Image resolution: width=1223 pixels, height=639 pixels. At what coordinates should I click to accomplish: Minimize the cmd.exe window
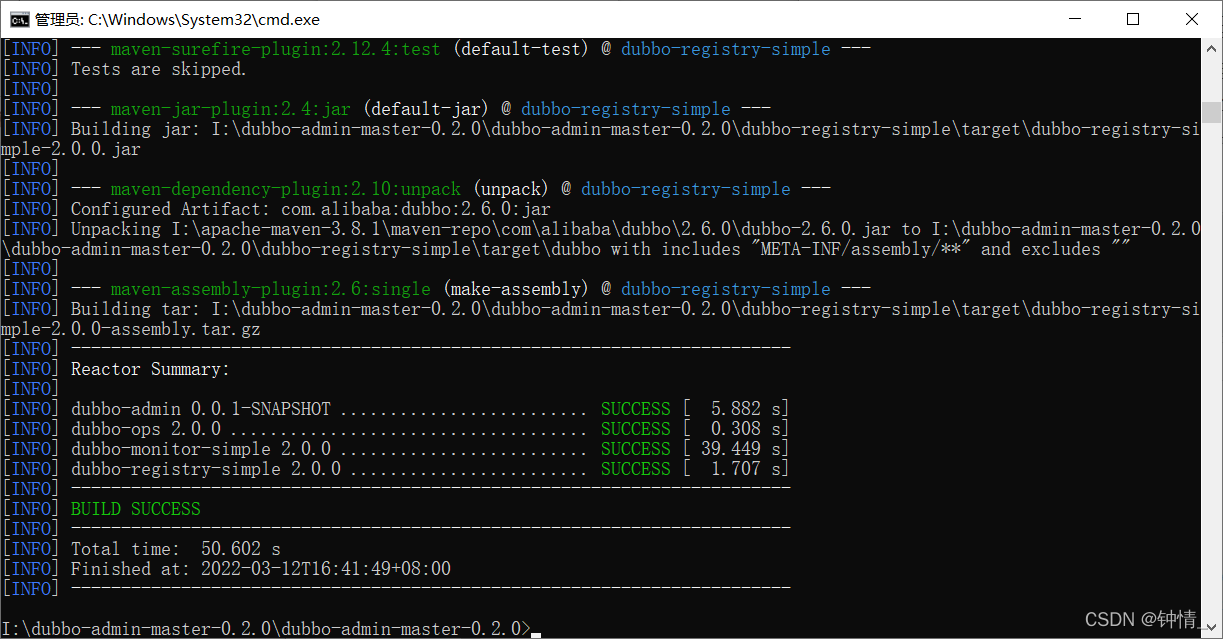point(1075,19)
